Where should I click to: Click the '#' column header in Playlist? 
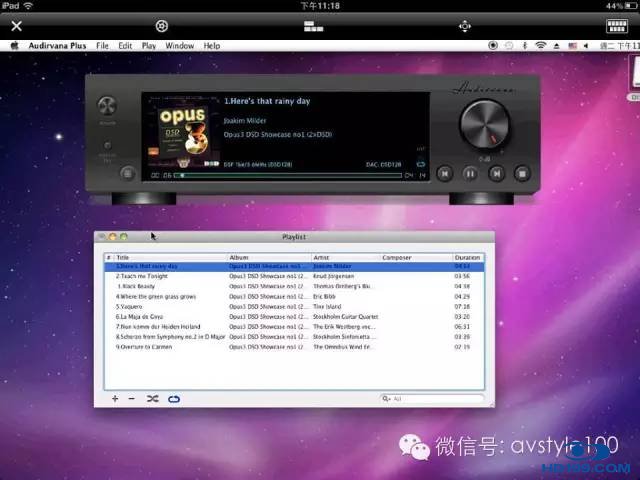(x=109, y=258)
